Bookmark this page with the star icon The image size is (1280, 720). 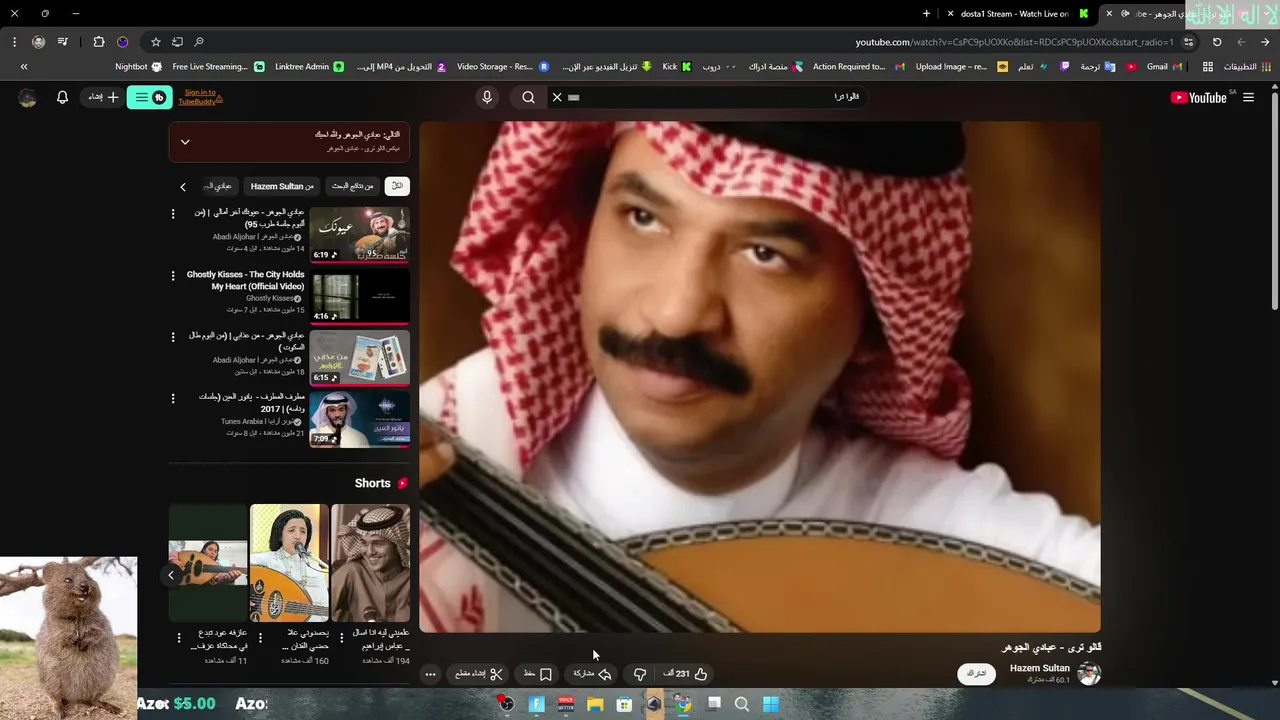click(156, 42)
